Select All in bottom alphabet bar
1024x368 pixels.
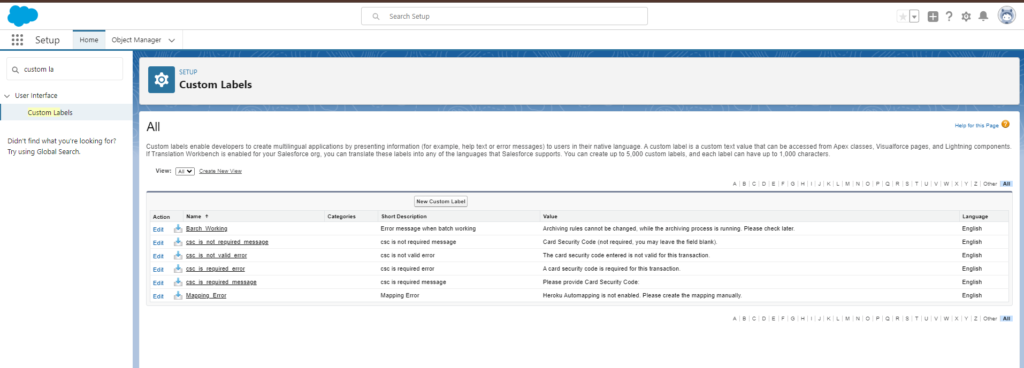tap(1006, 318)
